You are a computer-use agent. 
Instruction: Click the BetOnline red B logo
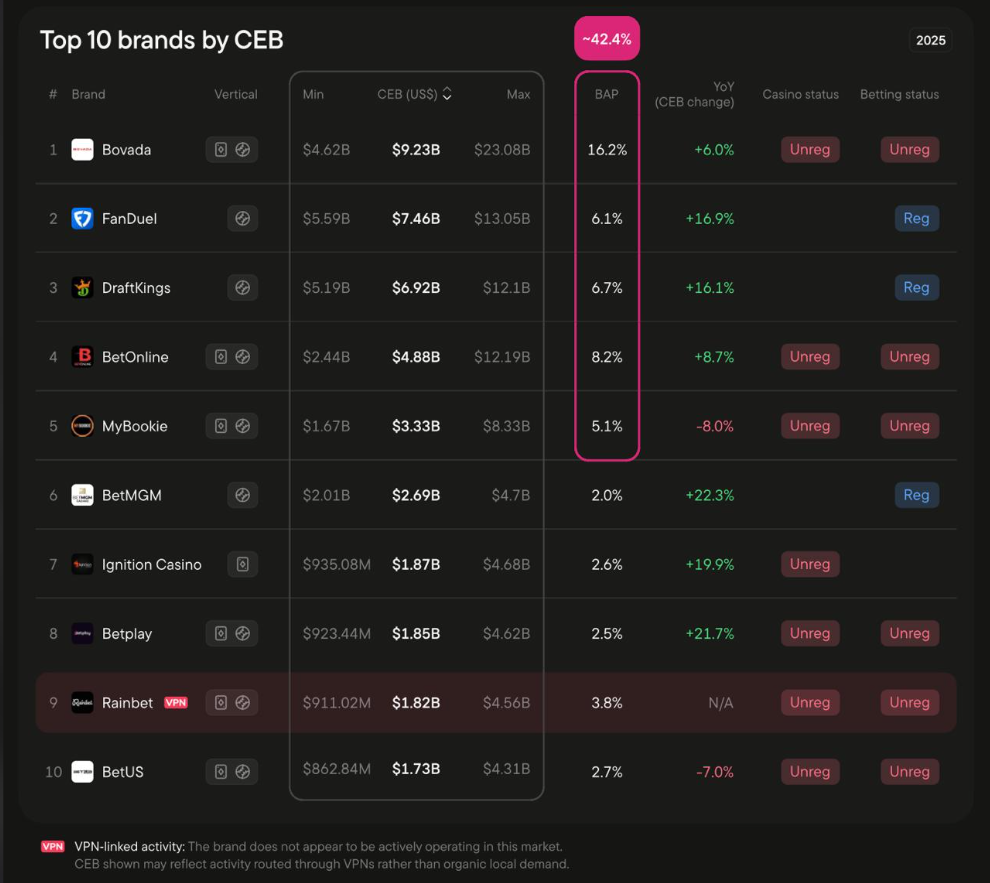pyautogui.click(x=82, y=357)
